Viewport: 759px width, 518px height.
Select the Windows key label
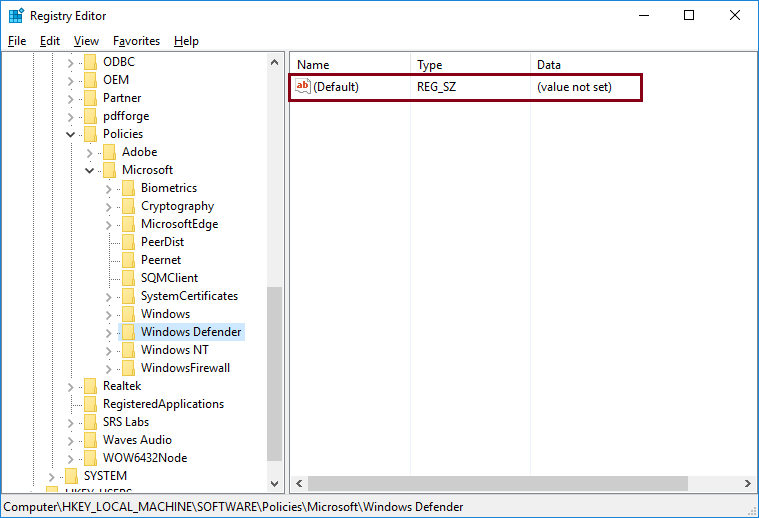tap(165, 314)
